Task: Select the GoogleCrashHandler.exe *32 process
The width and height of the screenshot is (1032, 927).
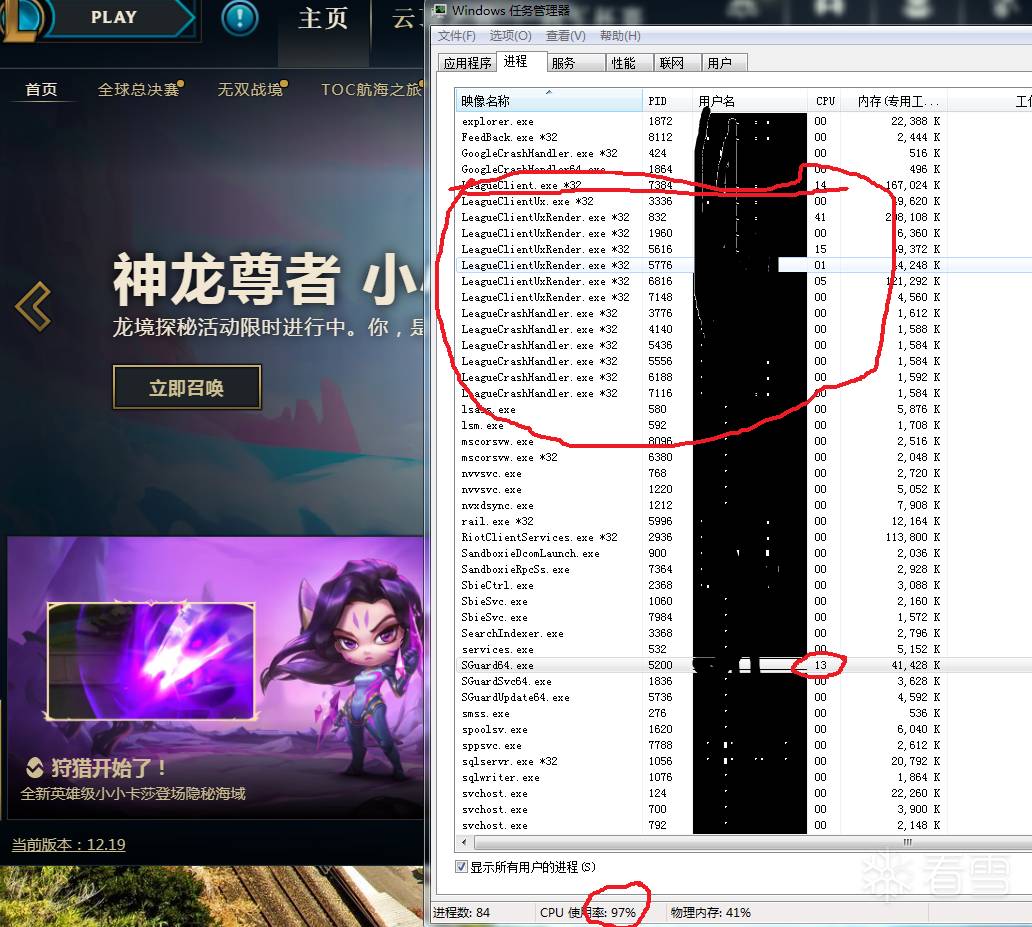Action: click(x=744, y=153)
